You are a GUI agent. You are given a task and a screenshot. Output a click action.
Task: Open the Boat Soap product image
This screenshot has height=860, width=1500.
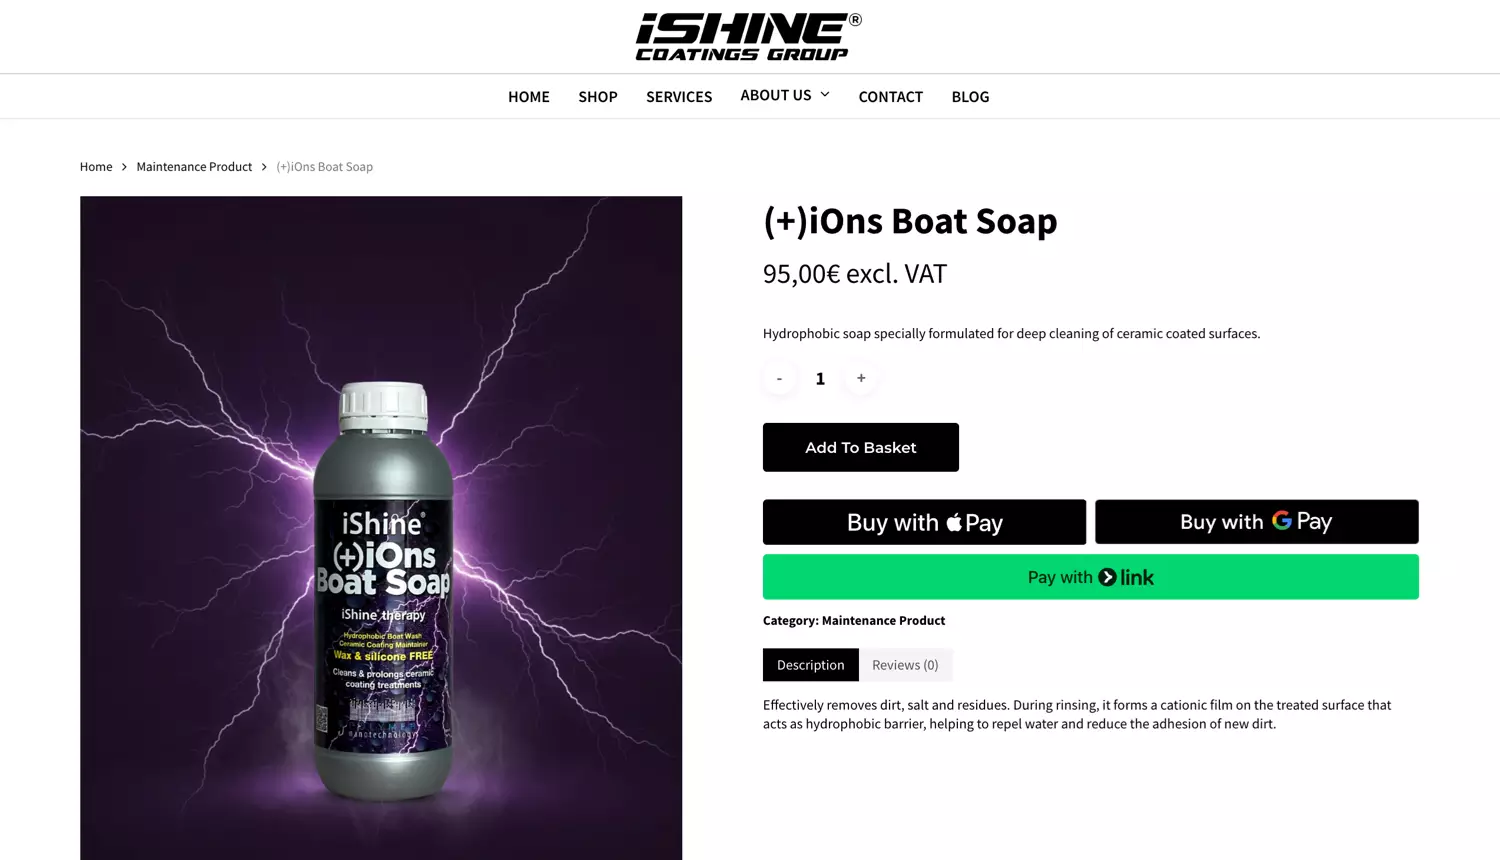point(381,528)
